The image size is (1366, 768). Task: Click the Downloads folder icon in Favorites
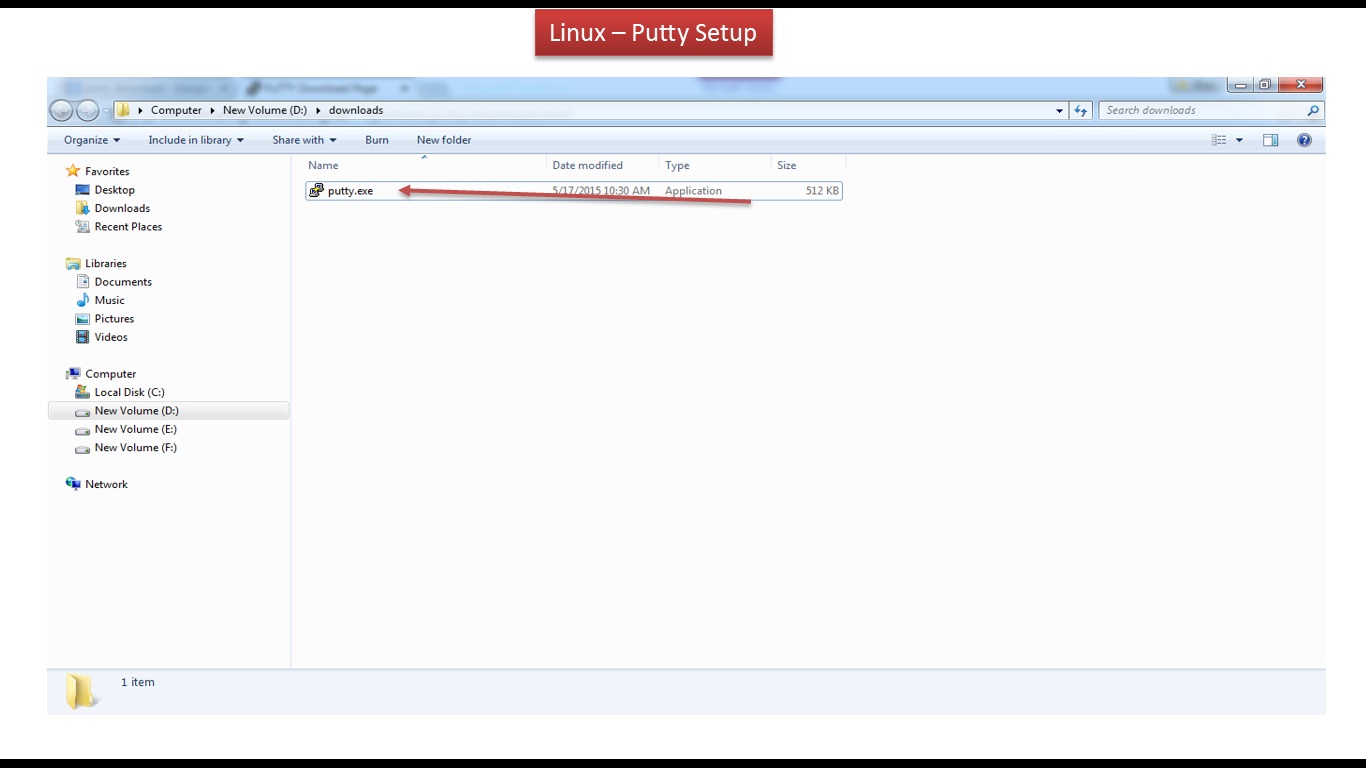click(83, 208)
